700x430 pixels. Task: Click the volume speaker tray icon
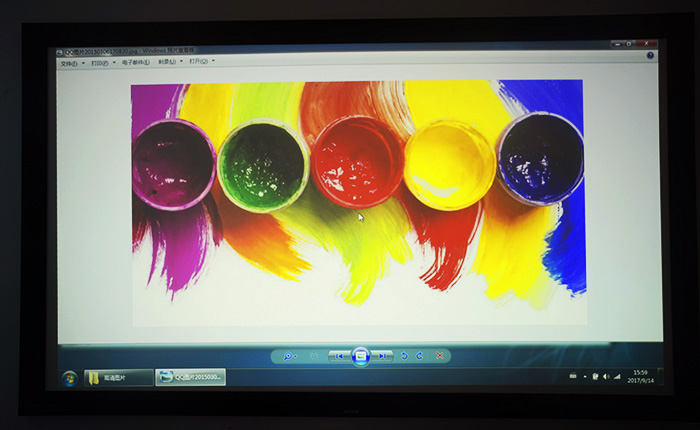tap(606, 376)
